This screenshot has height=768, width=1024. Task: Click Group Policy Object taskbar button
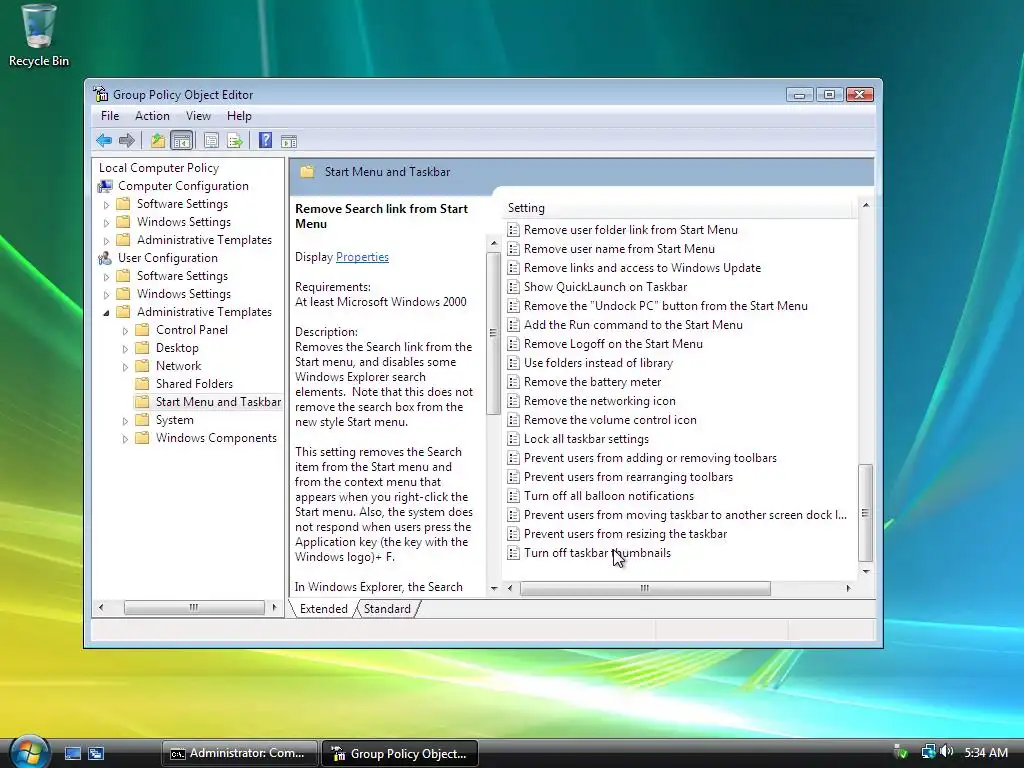[x=400, y=753]
